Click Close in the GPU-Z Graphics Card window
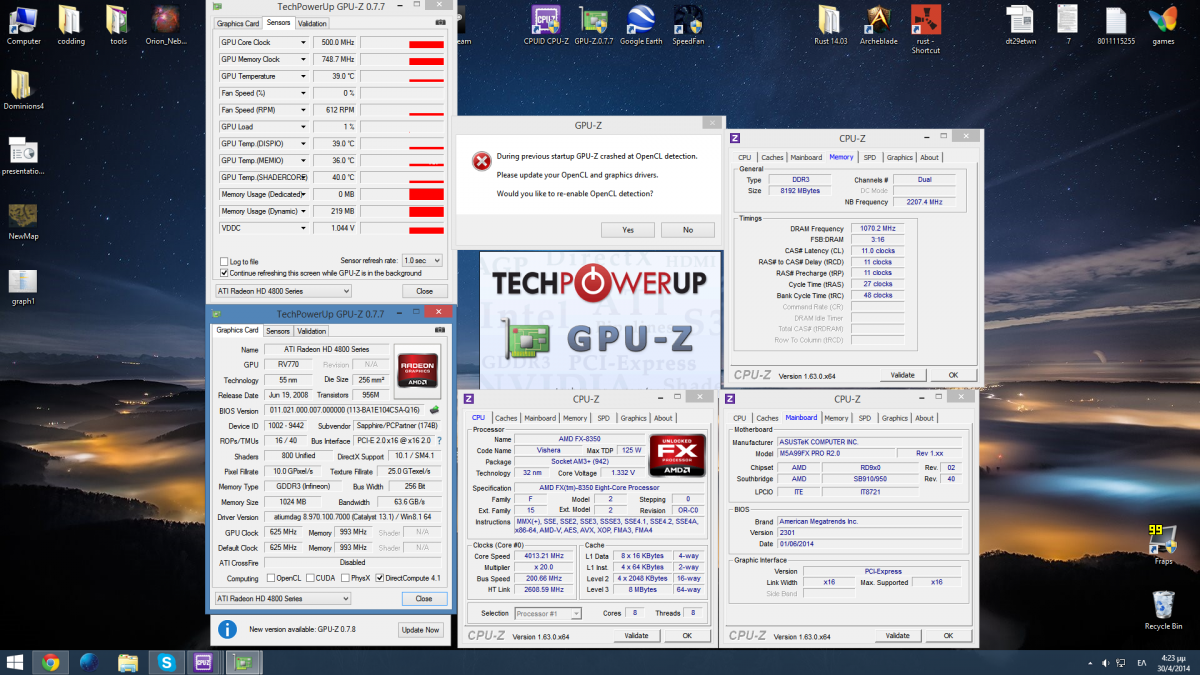 424,599
